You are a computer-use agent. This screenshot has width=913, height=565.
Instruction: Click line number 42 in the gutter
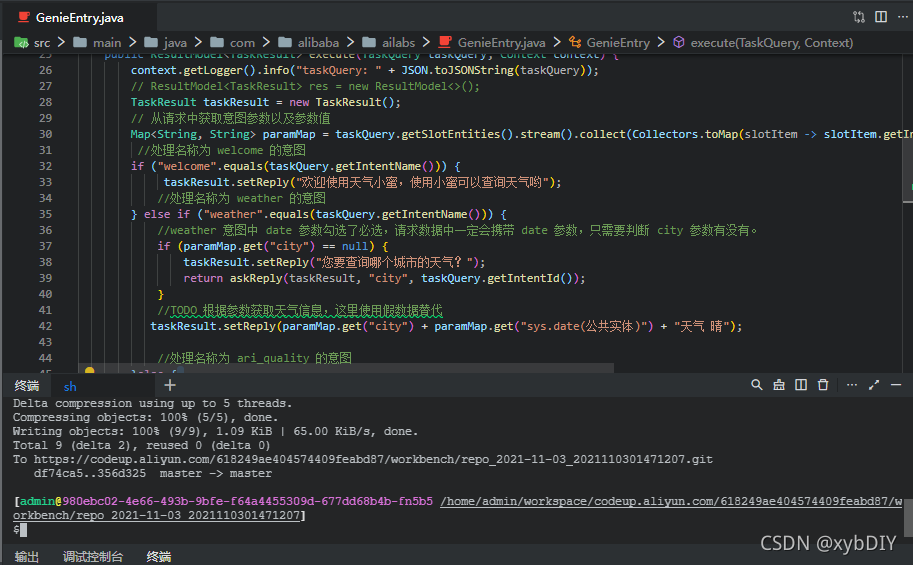click(45, 326)
